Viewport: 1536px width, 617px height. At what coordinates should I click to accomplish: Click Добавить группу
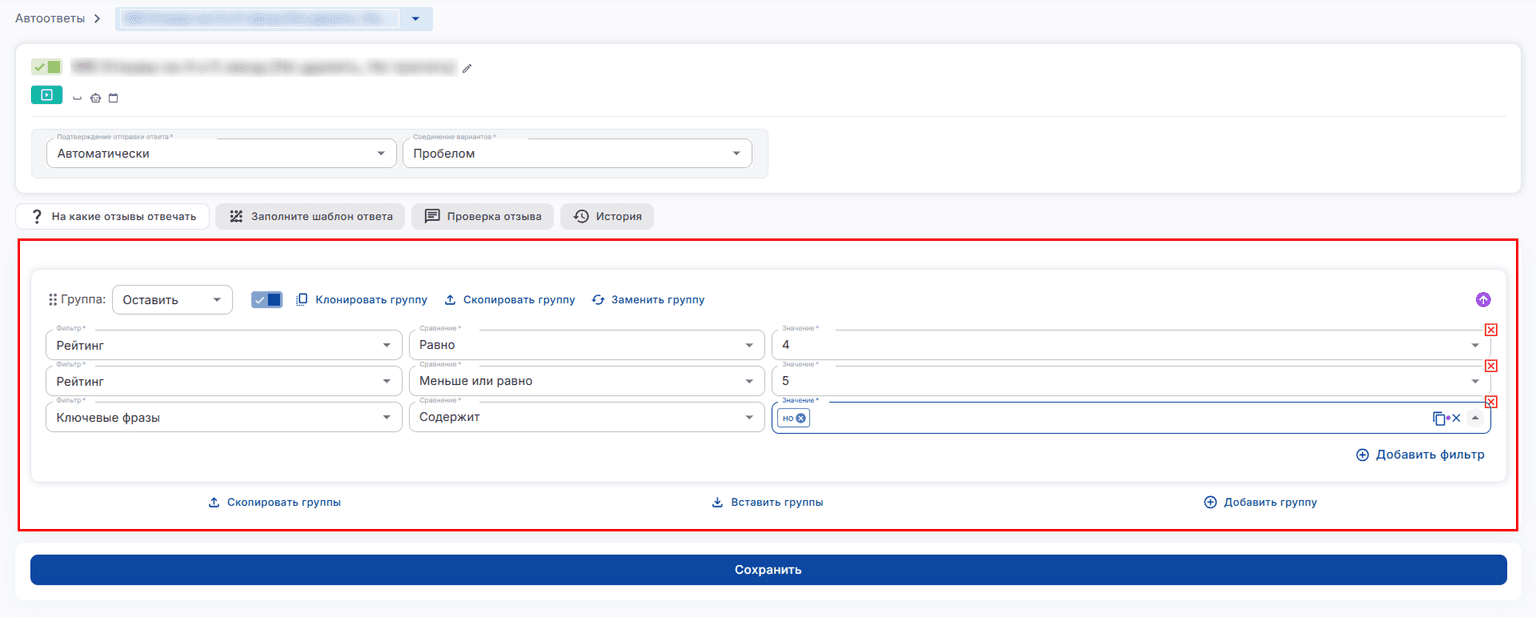1260,502
